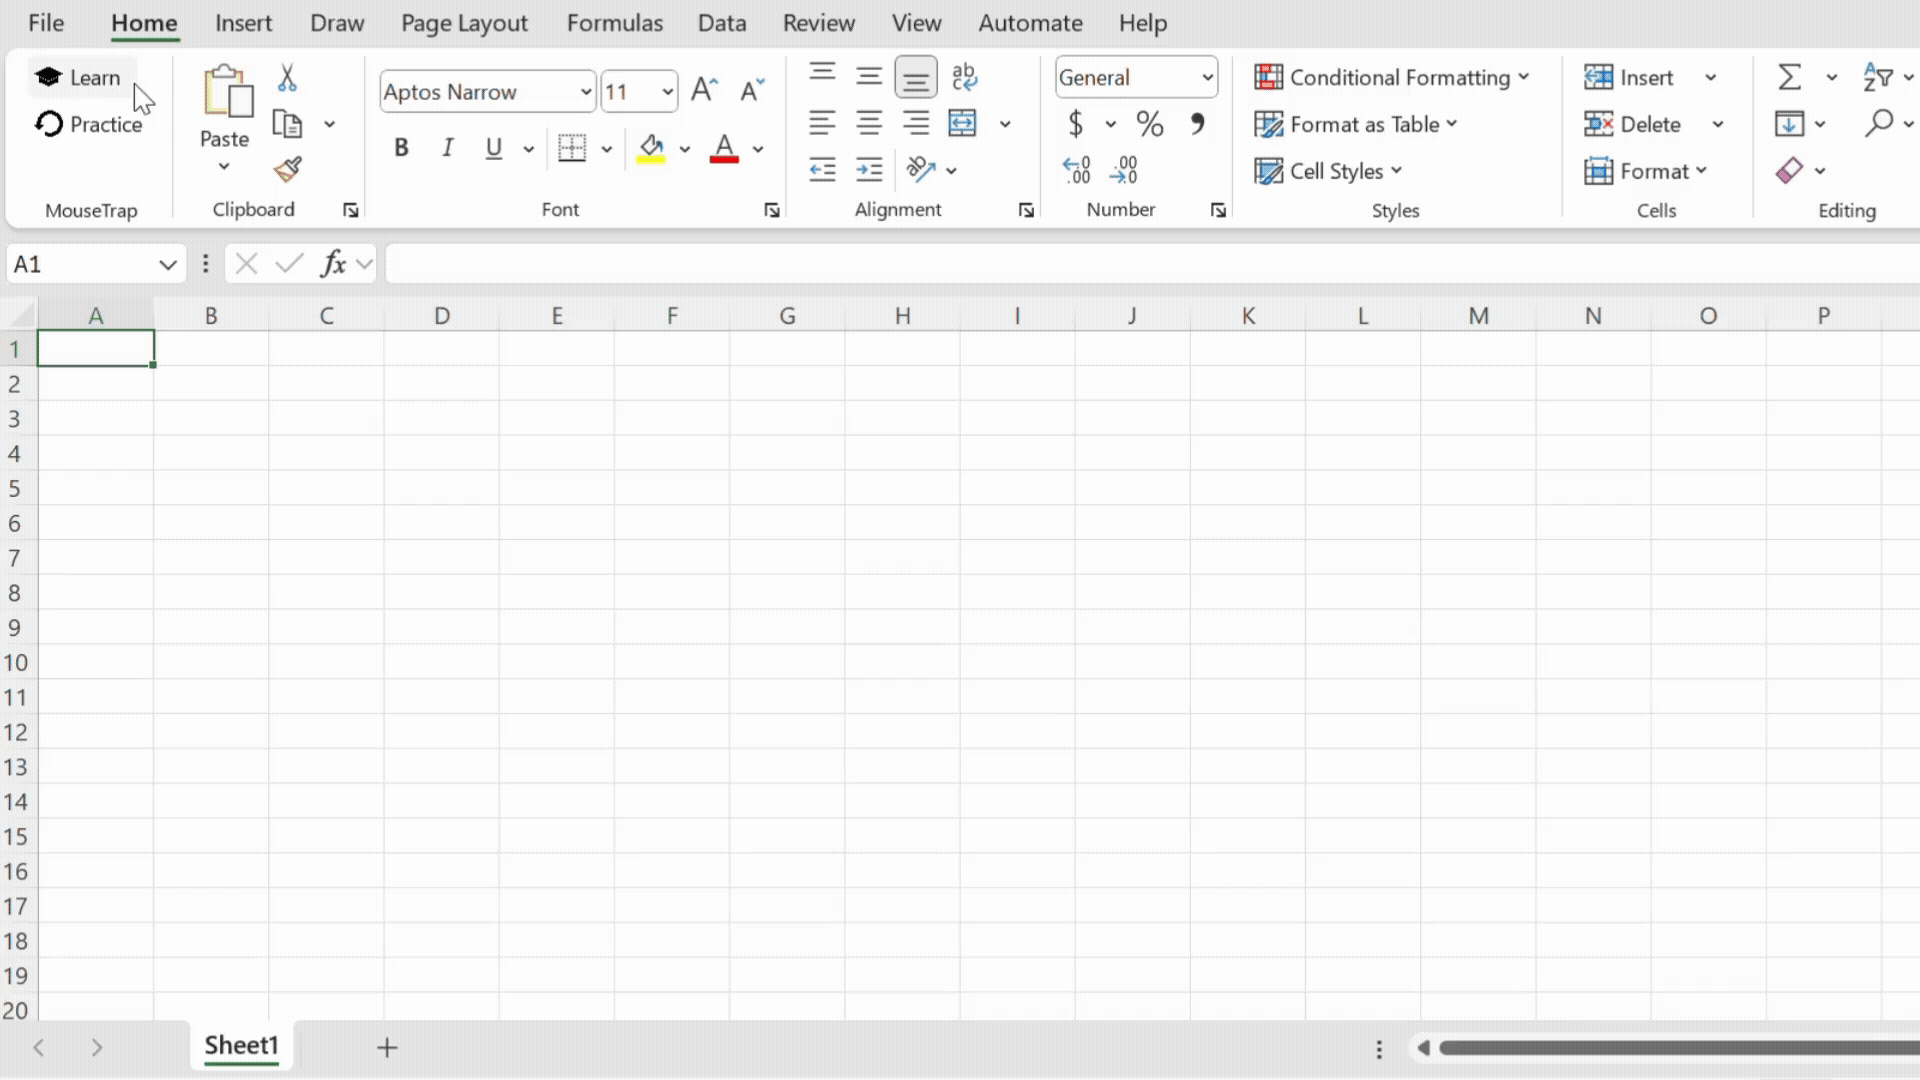Image resolution: width=1920 pixels, height=1080 pixels.
Task: Click the Increase Decimal icon
Action: [x=1076, y=170]
